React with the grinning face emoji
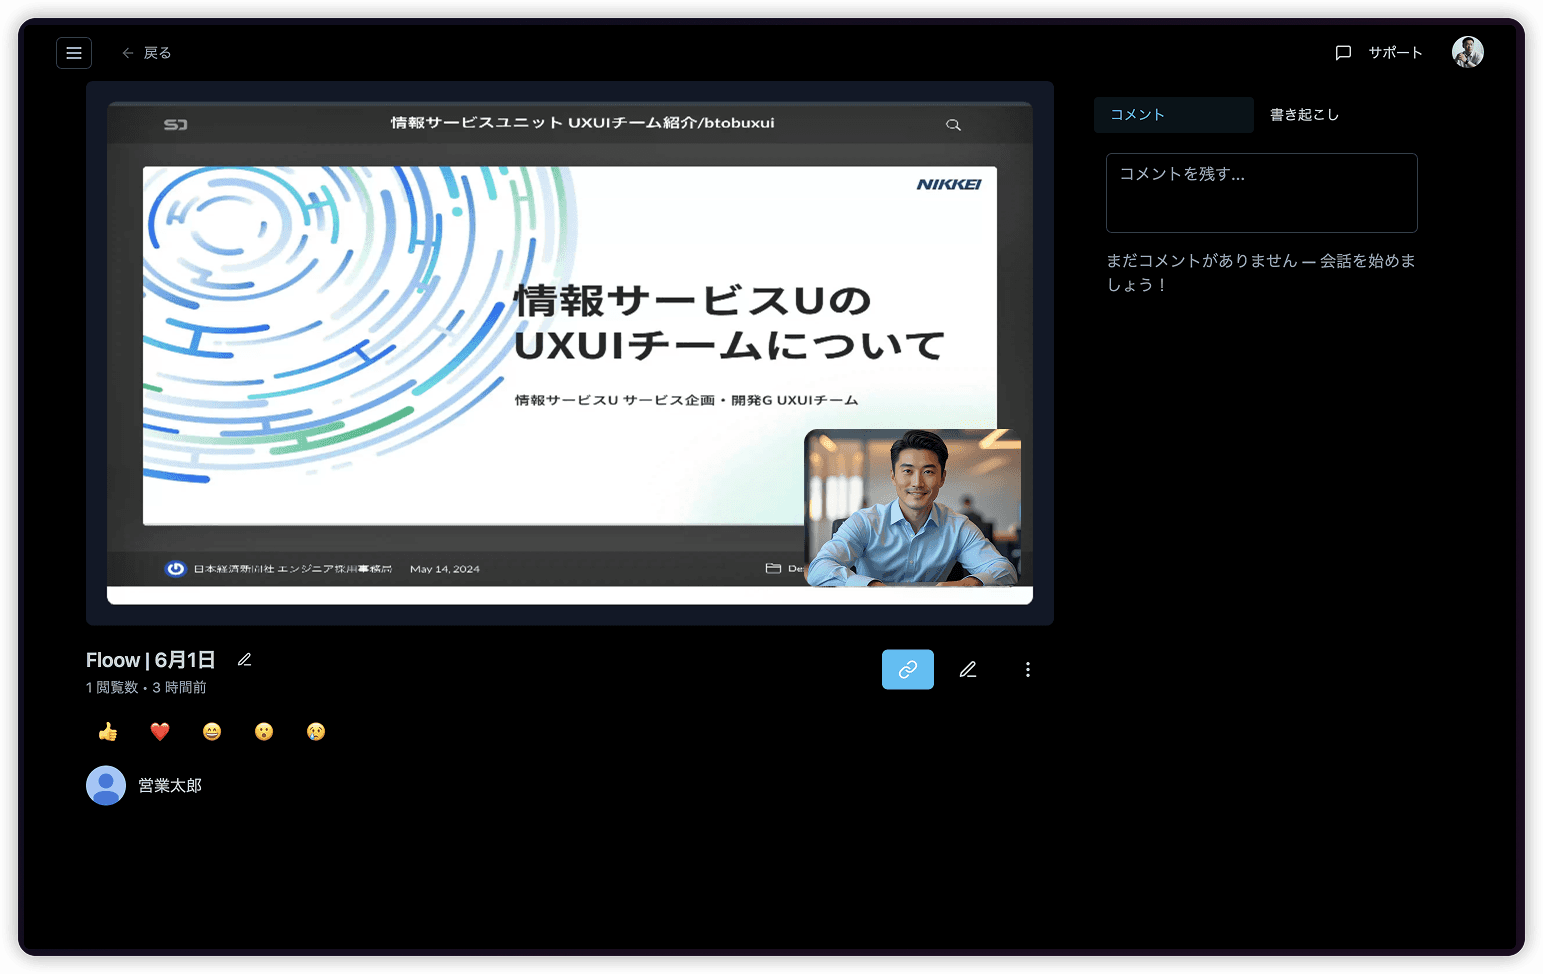This screenshot has width=1543, height=974. click(212, 731)
